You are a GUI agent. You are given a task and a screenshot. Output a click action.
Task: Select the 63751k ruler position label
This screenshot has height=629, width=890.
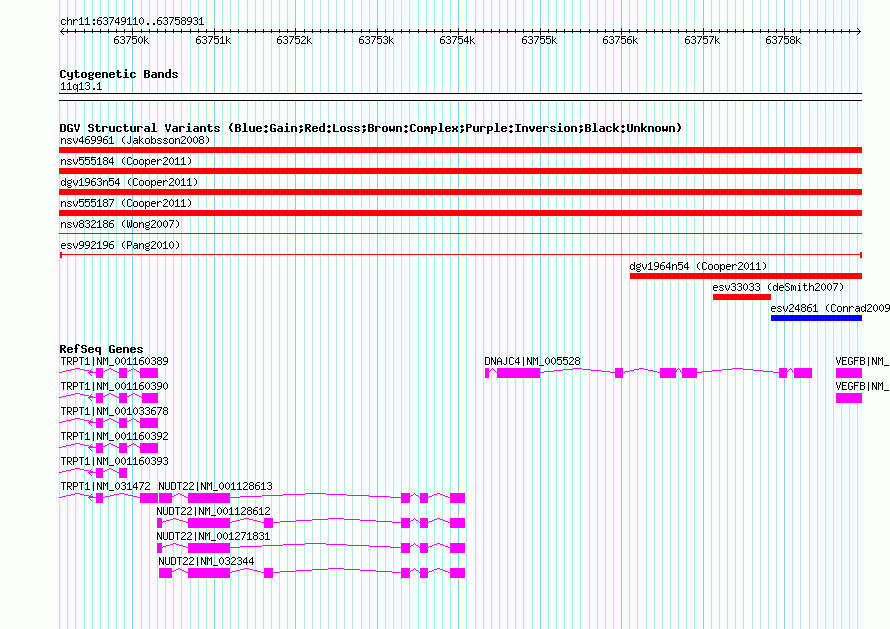point(213,40)
